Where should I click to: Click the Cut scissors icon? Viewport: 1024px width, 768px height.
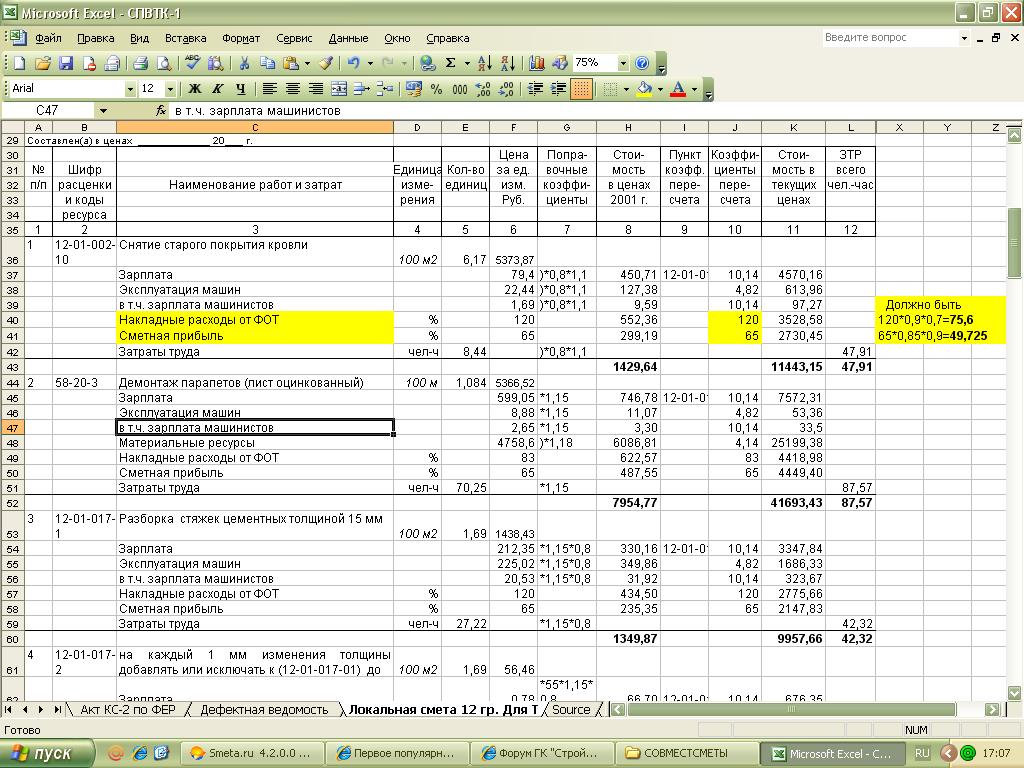(x=243, y=63)
